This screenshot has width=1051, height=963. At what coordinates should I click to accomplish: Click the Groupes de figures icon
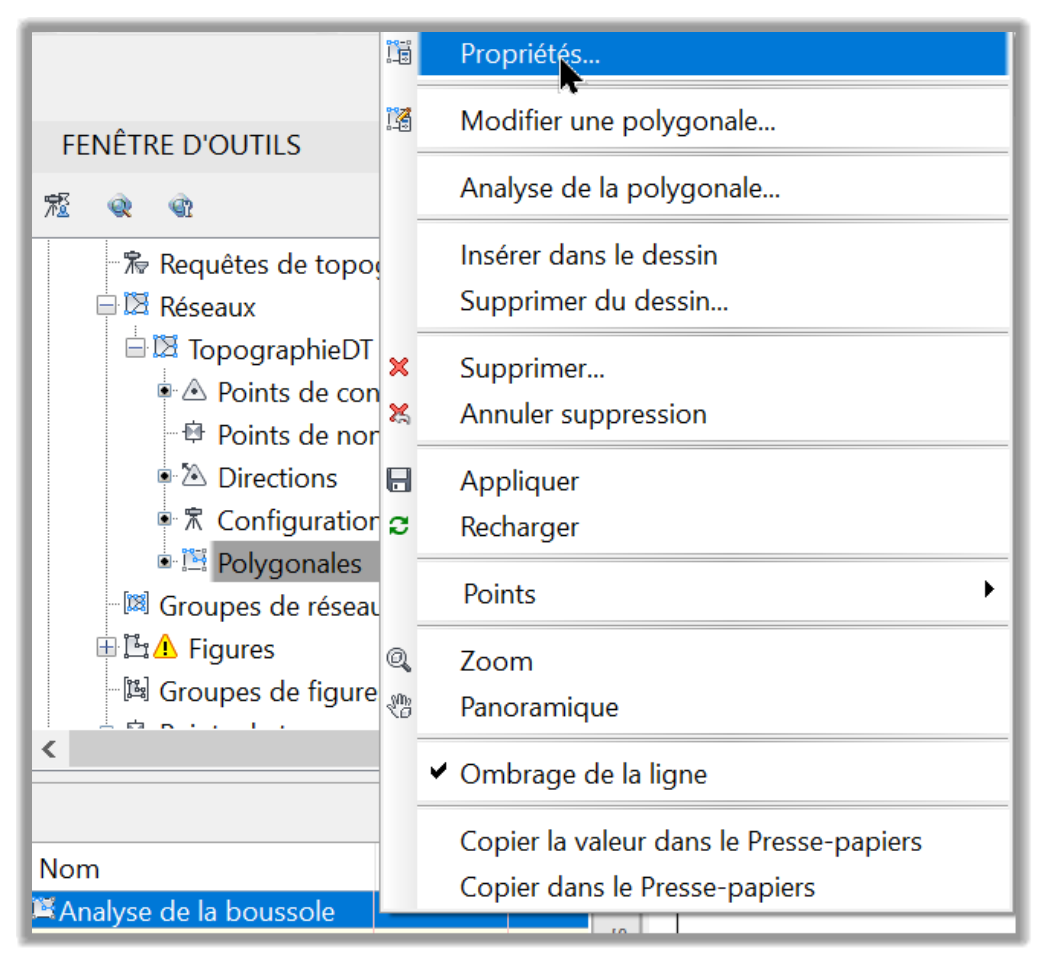tap(137, 689)
